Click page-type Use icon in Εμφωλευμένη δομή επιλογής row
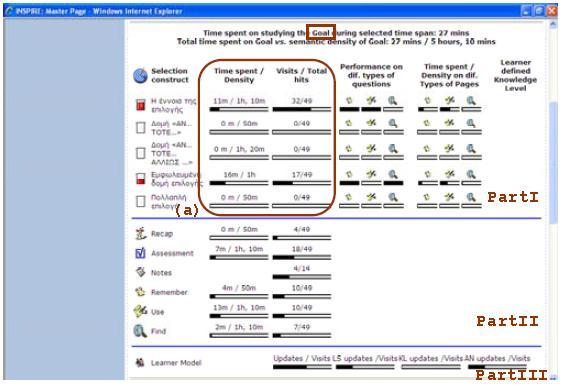Viewport: 562px width, 386px height. [449, 175]
